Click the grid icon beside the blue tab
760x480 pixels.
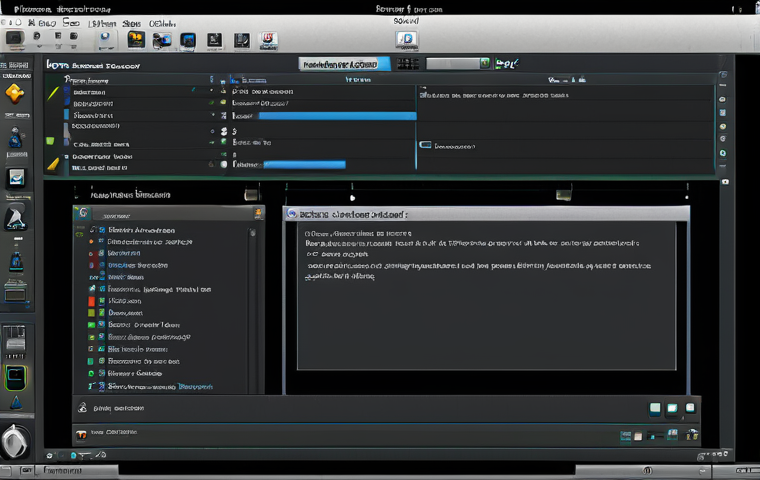point(408,64)
